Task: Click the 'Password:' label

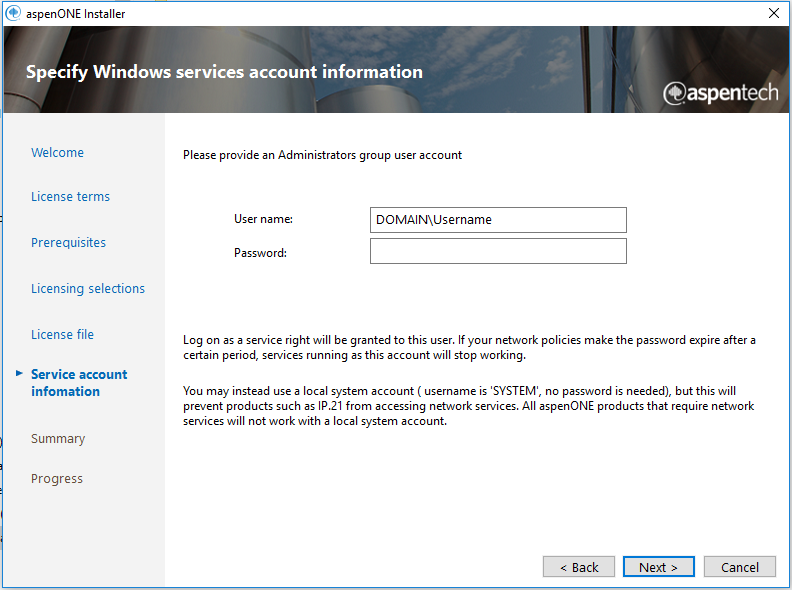Action: [x=260, y=253]
